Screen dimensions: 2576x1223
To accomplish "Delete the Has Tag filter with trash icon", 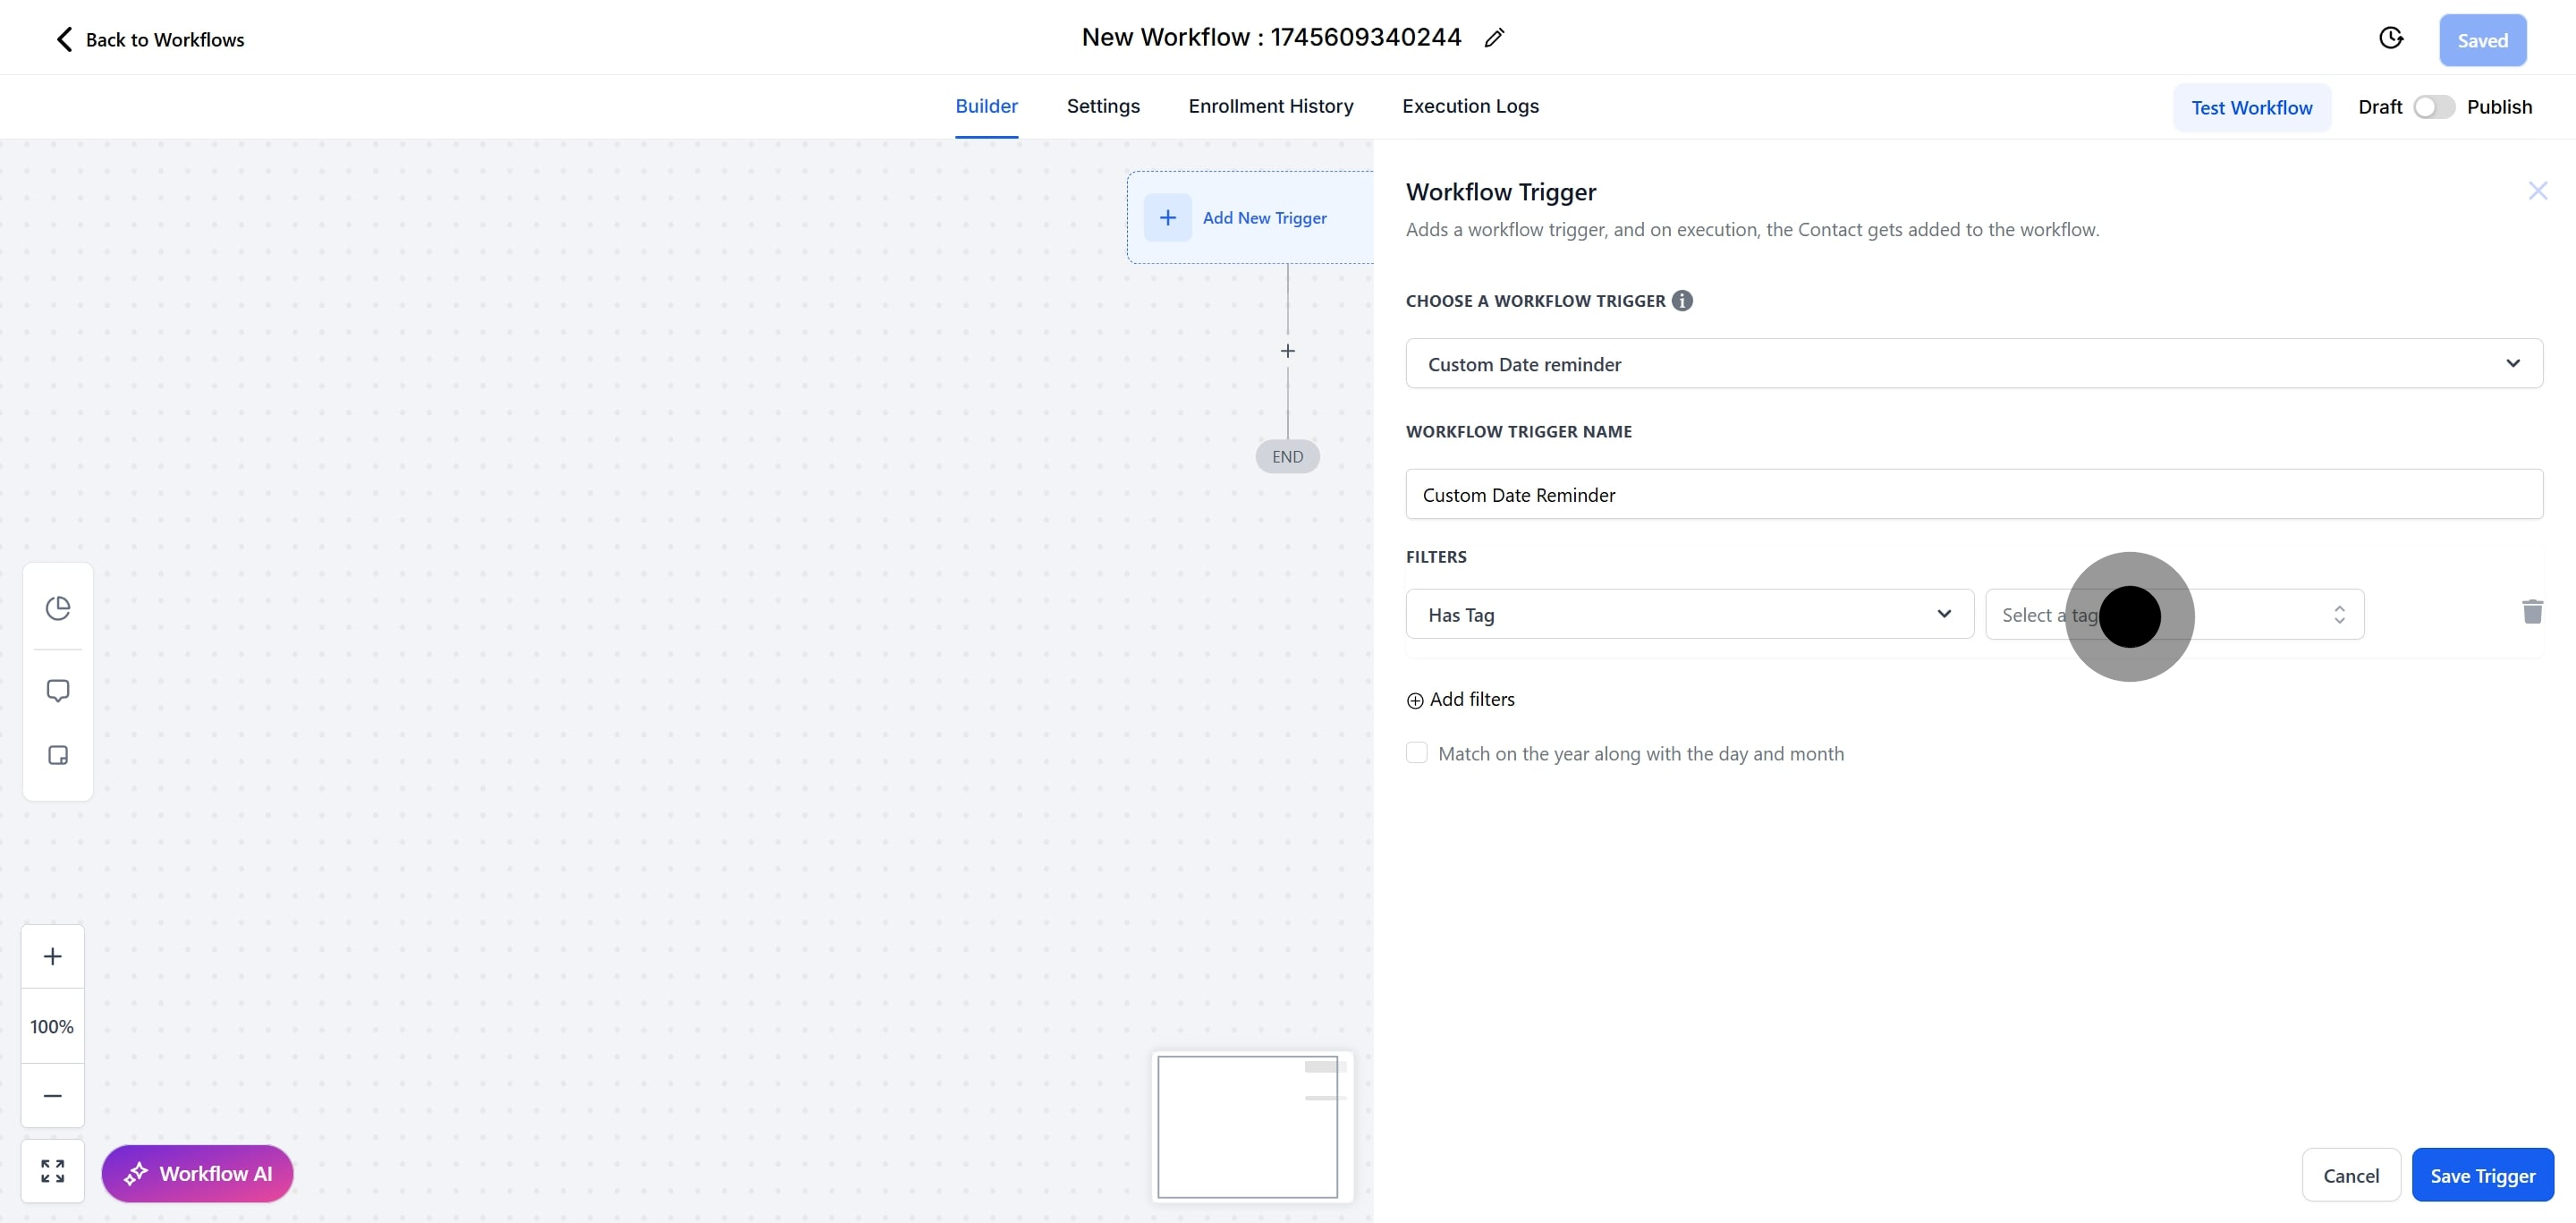I will coord(2532,612).
